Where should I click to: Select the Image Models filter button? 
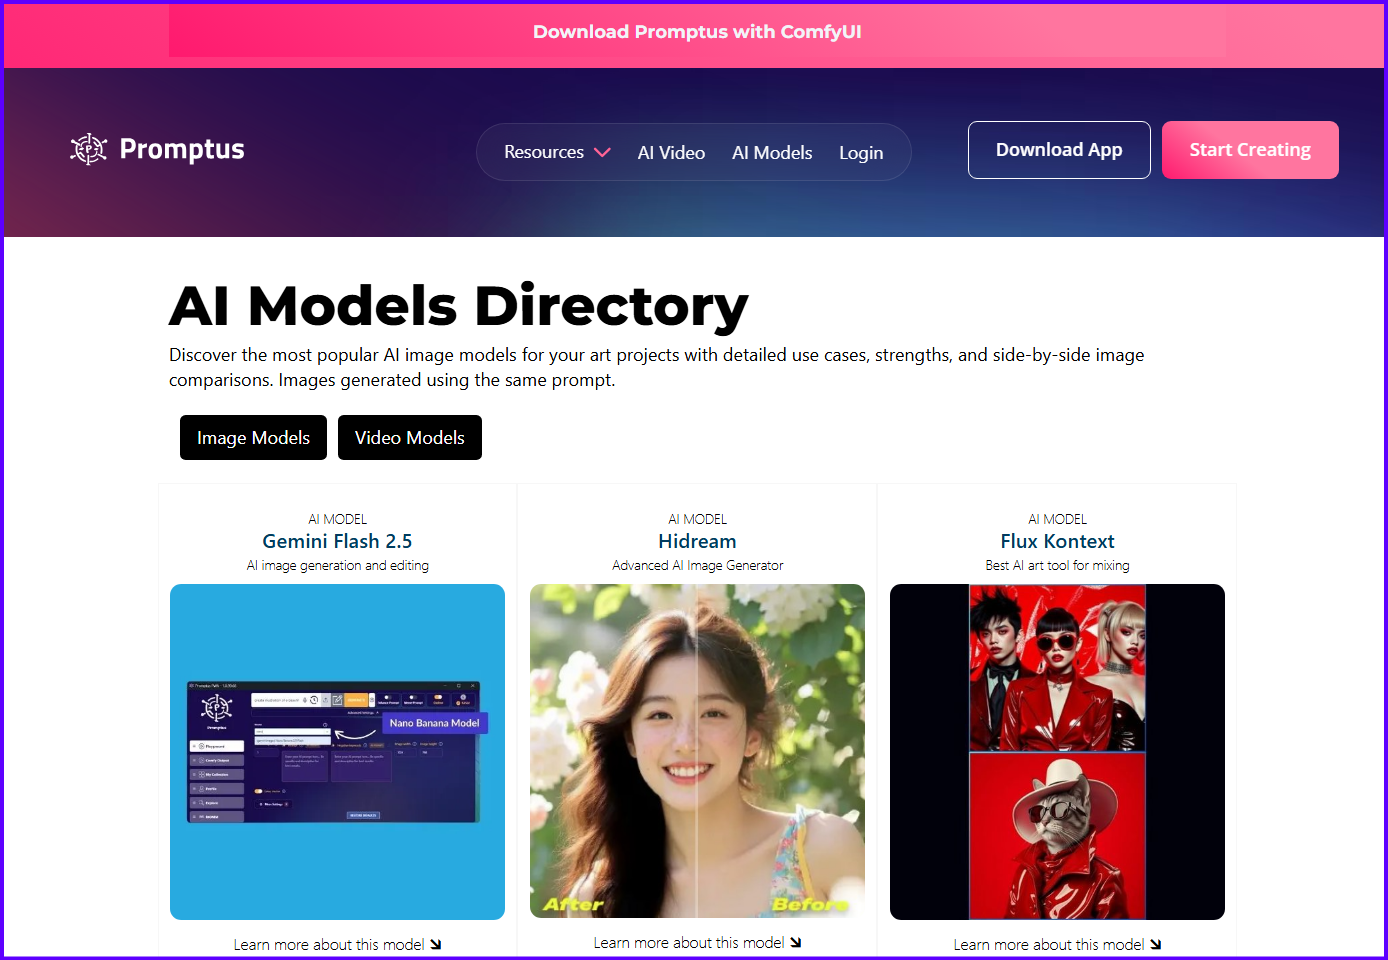[253, 438]
